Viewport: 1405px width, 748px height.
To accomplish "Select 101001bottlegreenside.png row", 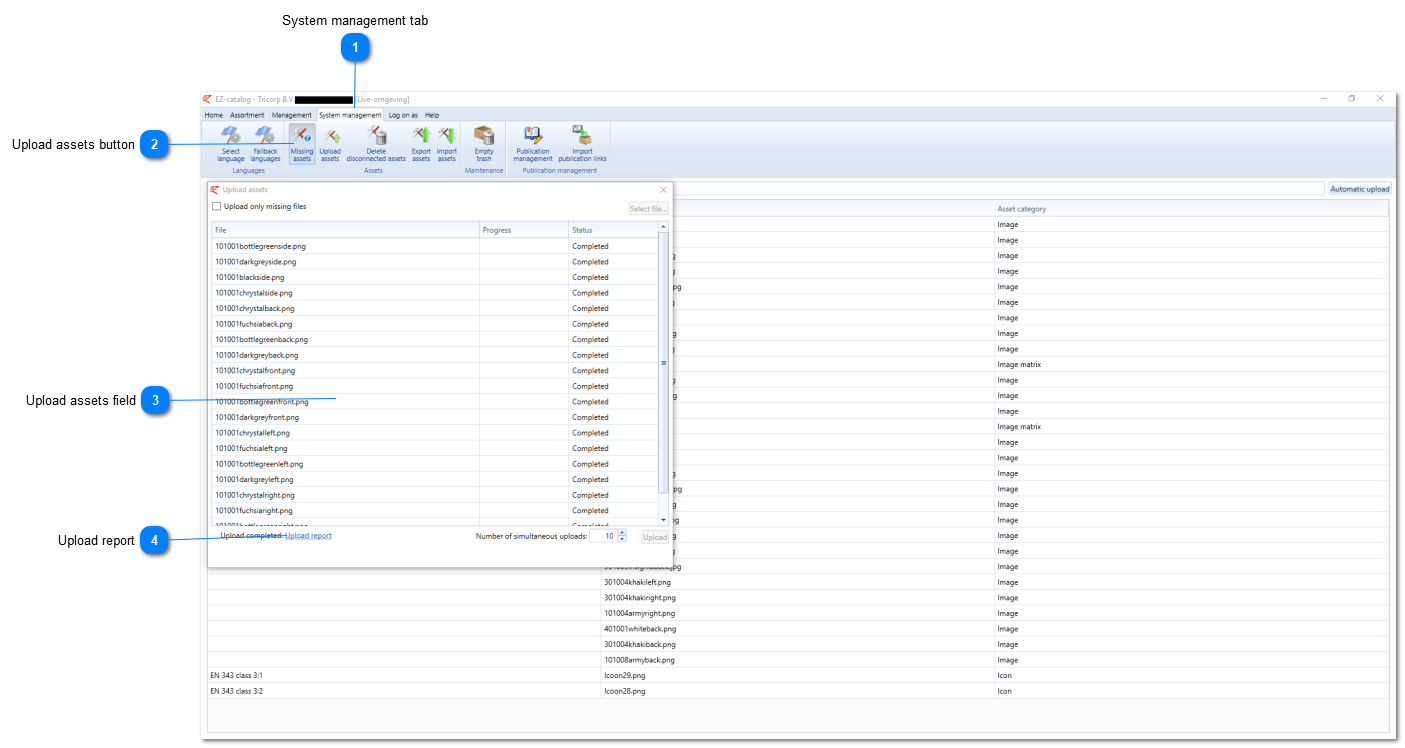I will pyautogui.click(x=434, y=246).
